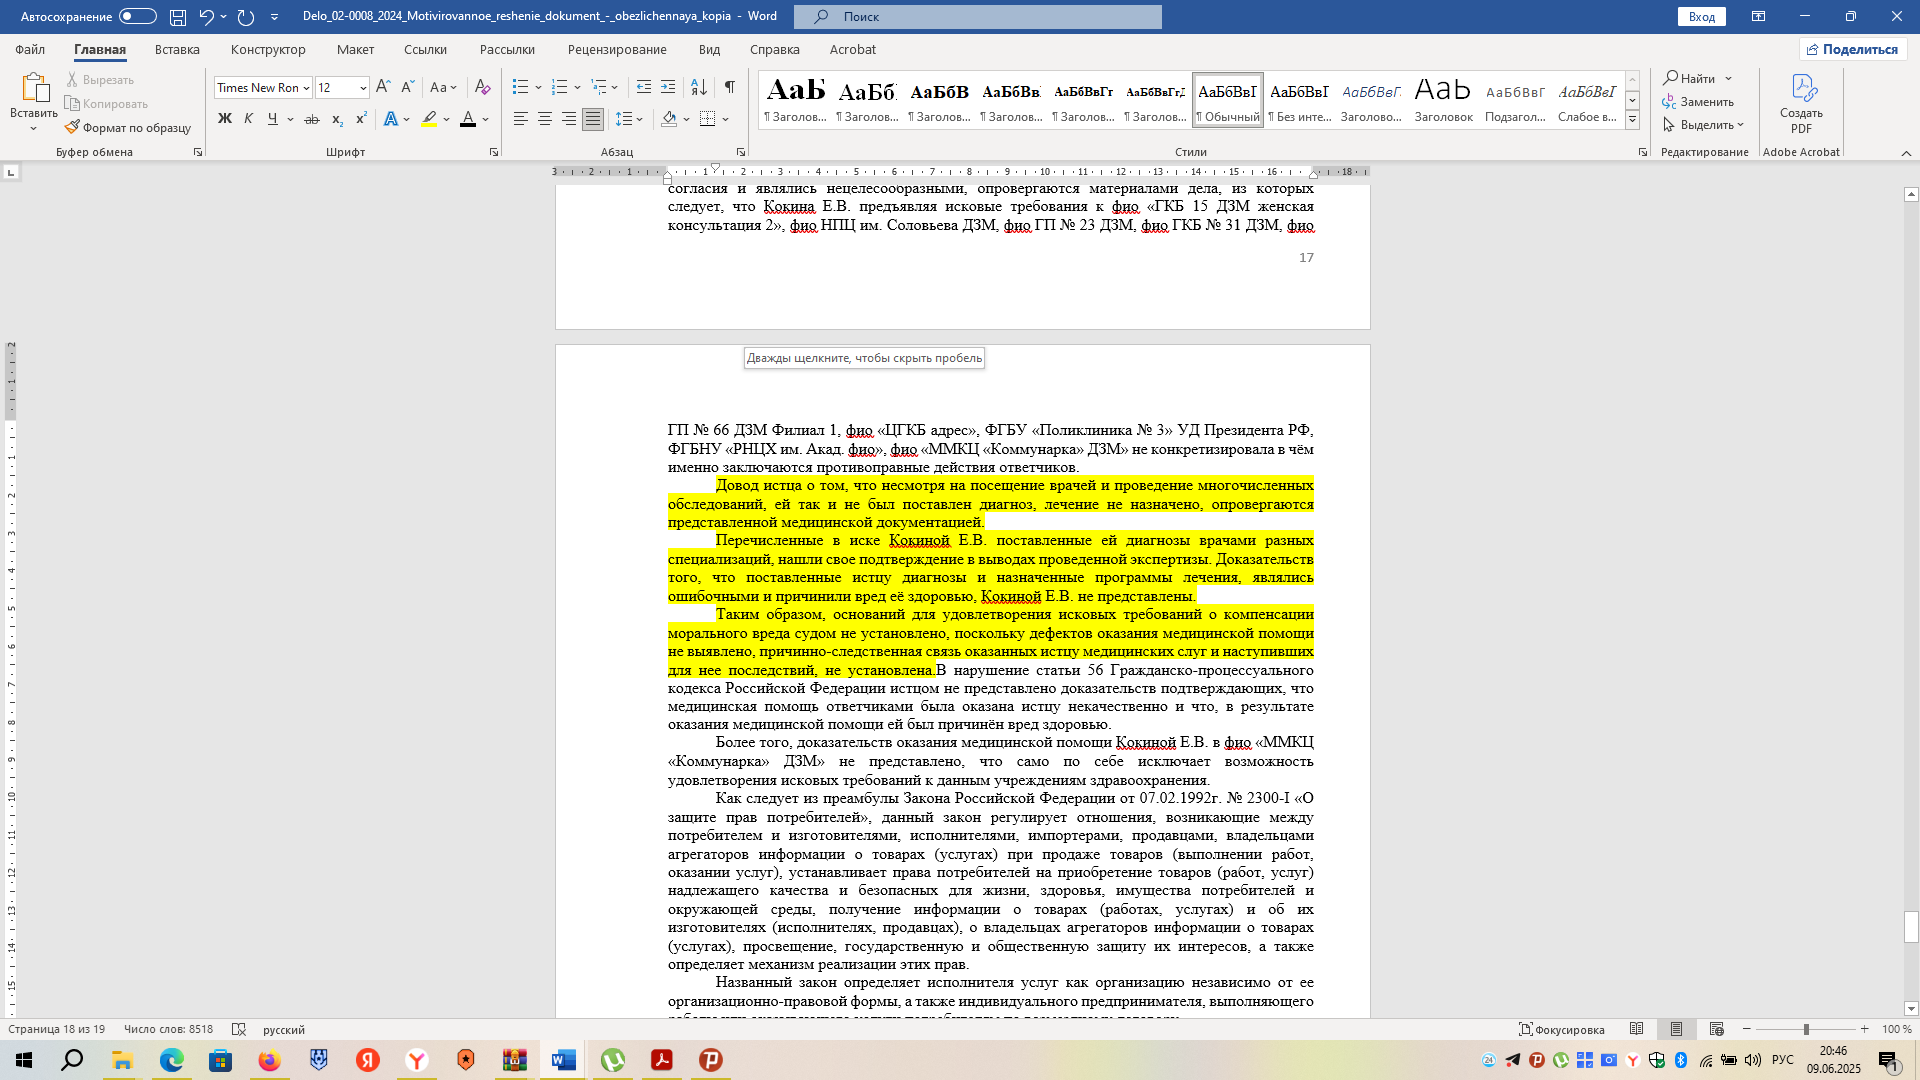Toggle justified alignment

click(593, 119)
